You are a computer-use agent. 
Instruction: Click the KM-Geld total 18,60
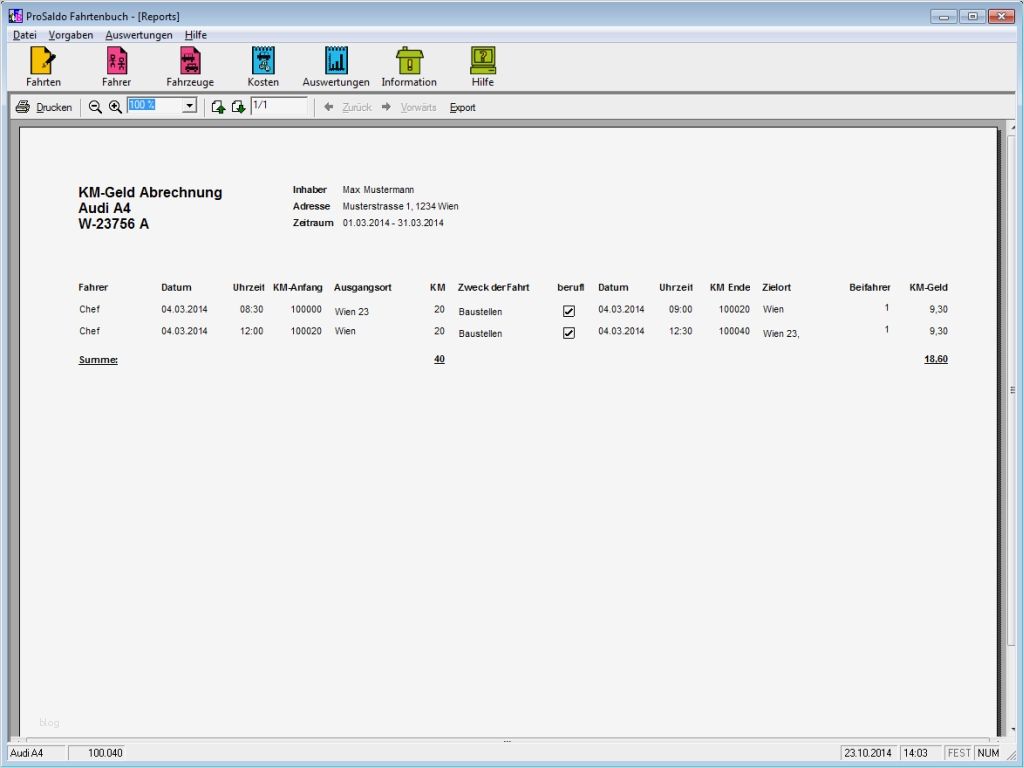pyautogui.click(x=936, y=359)
